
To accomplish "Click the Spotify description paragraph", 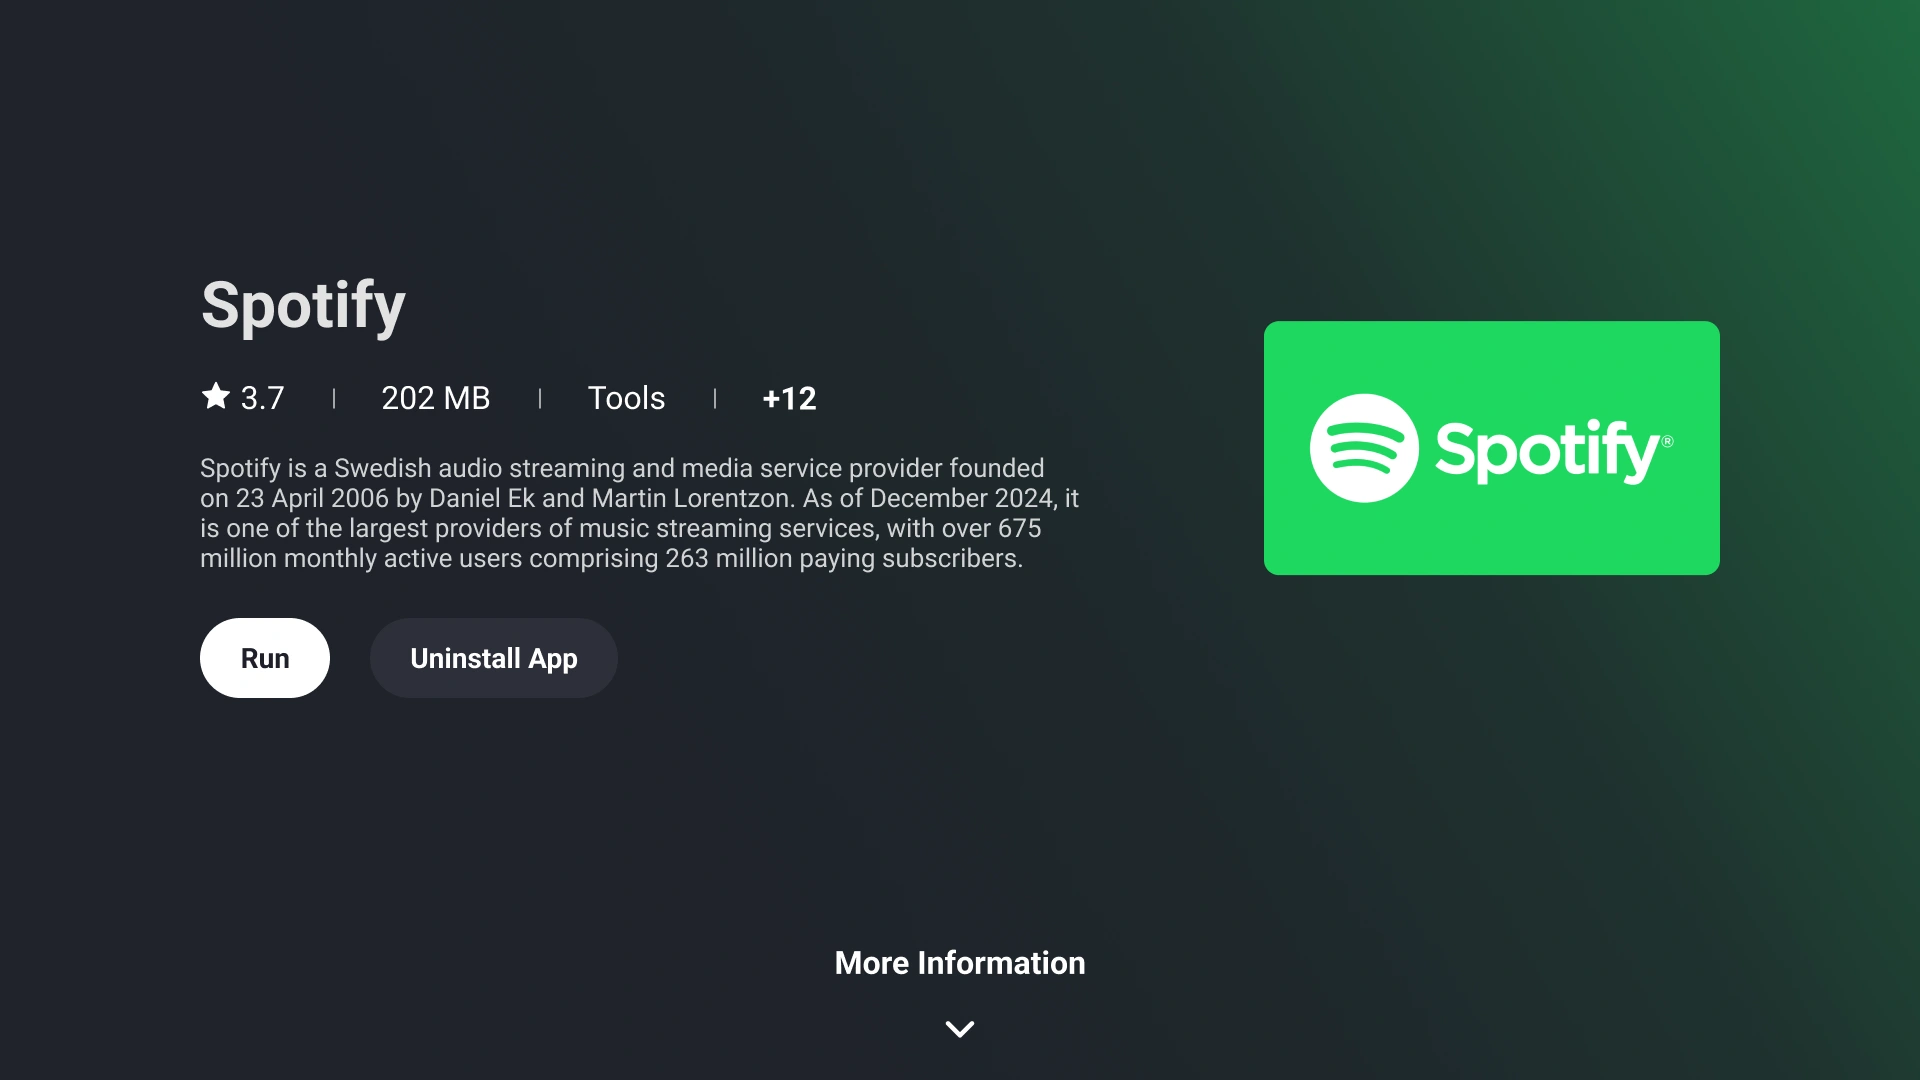I will pyautogui.click(x=640, y=513).
